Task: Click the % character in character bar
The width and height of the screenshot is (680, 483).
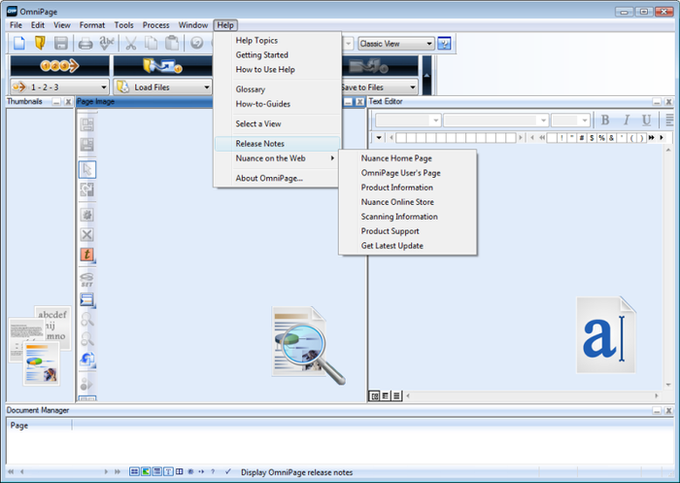Action: click(602, 138)
